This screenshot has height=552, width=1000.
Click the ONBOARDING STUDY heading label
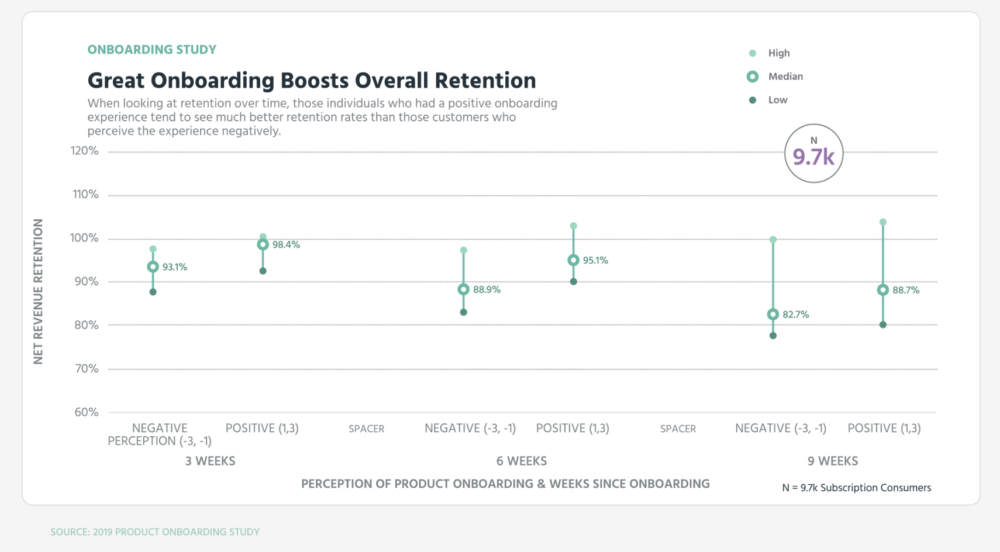pyautogui.click(x=152, y=49)
